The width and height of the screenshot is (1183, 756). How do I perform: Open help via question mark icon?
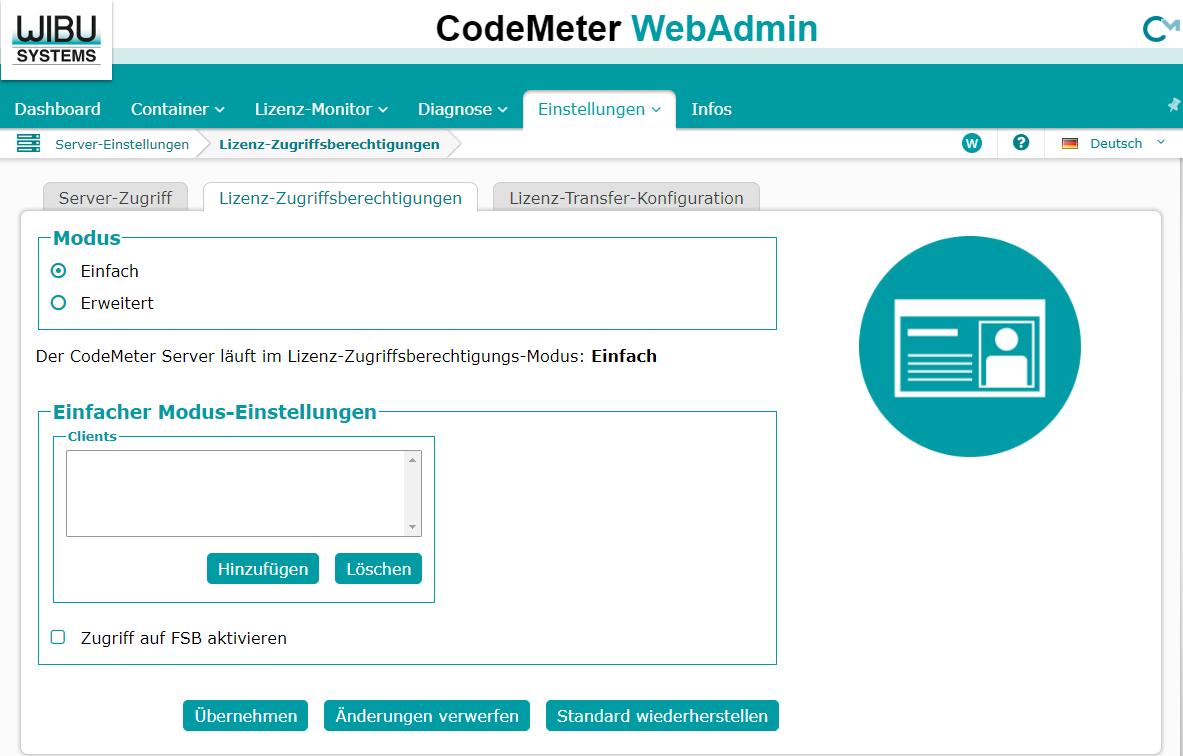(x=1021, y=142)
